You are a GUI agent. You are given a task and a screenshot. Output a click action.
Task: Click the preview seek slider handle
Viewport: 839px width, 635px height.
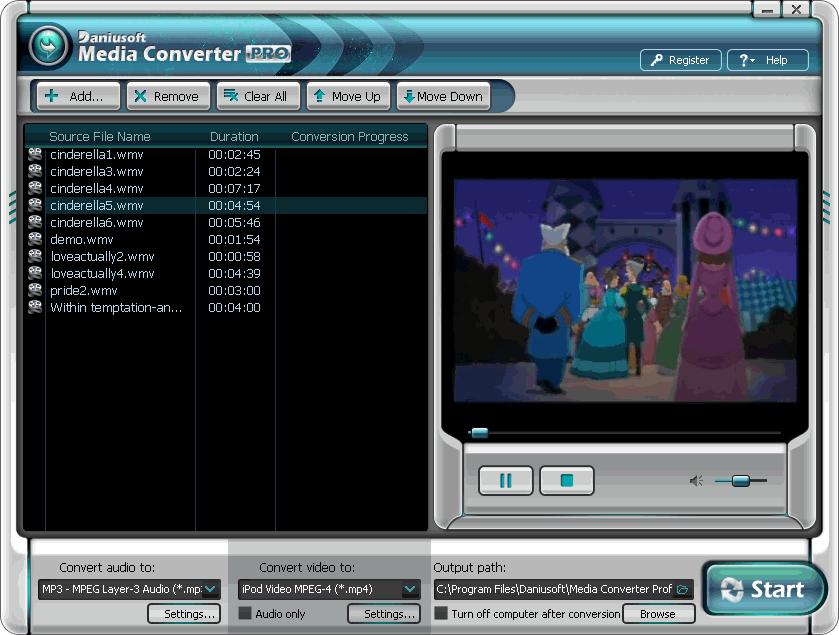479,433
